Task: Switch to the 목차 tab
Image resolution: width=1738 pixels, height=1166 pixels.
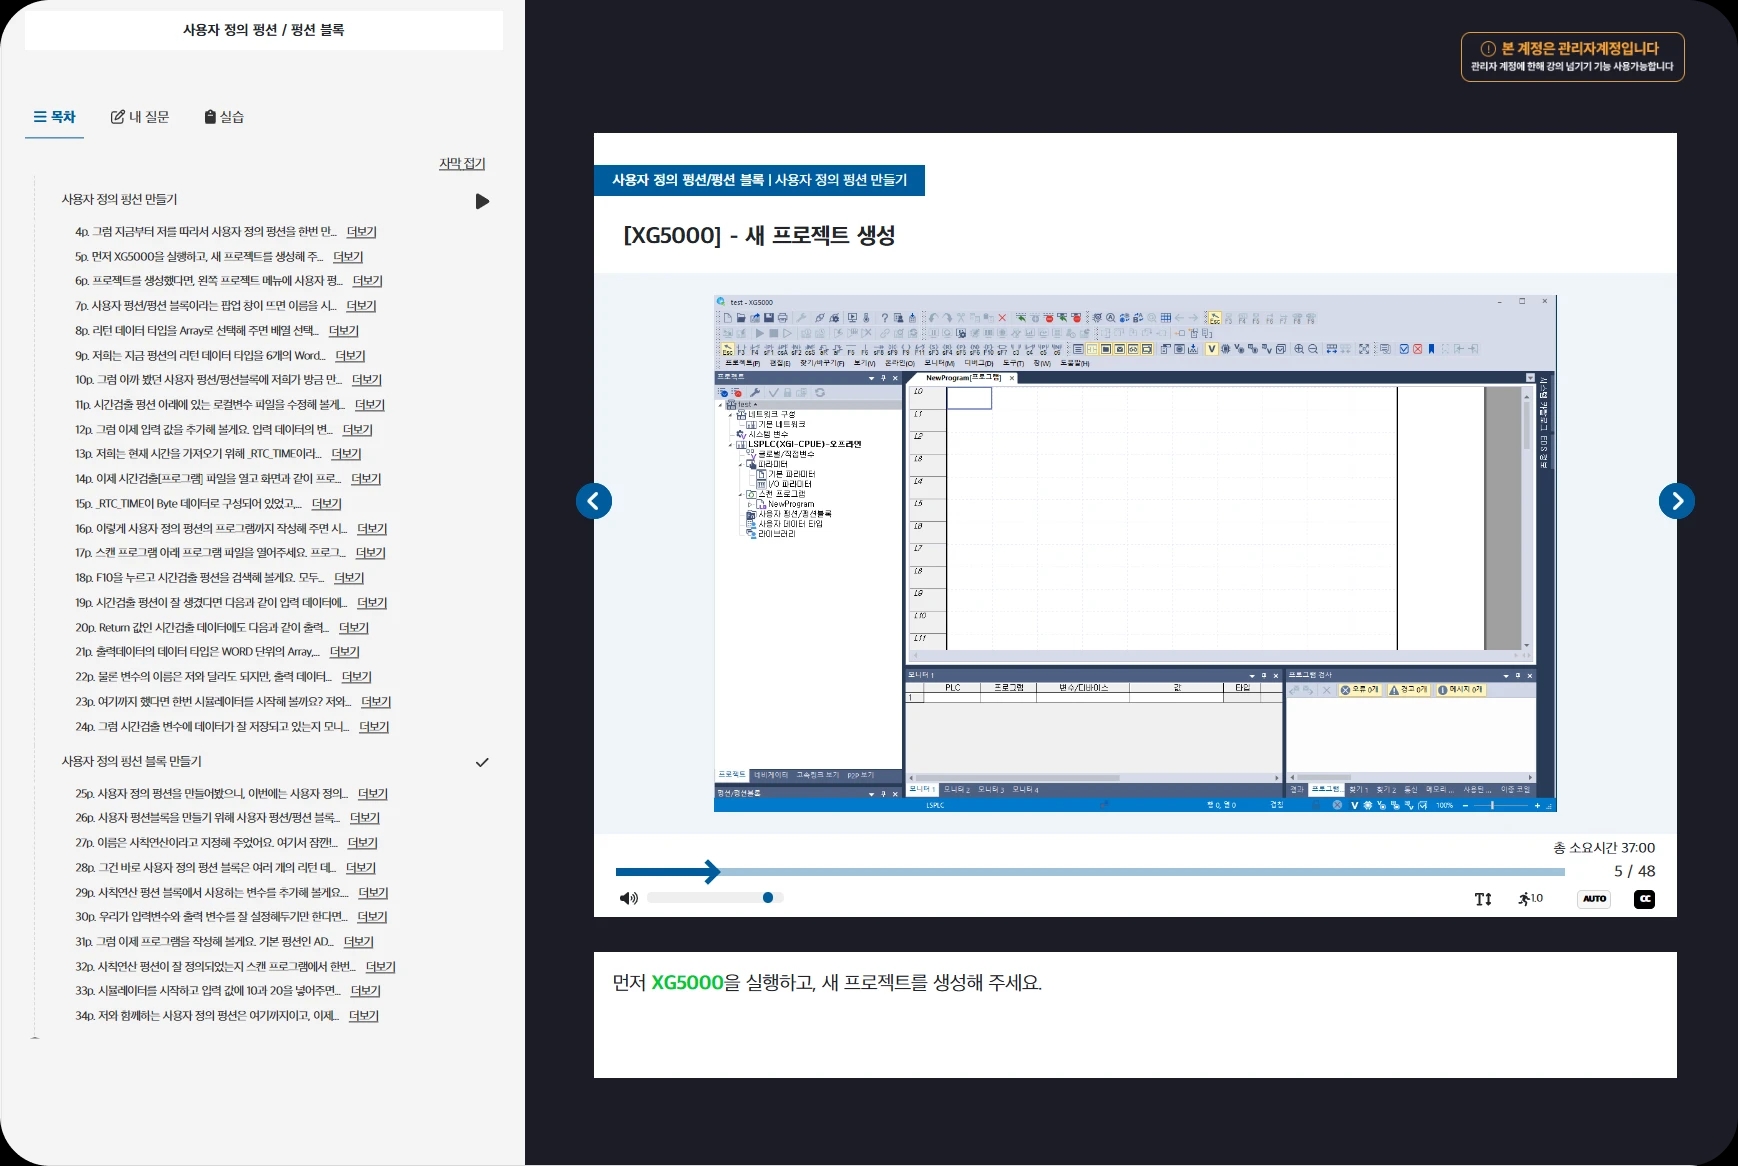Action: (x=54, y=117)
